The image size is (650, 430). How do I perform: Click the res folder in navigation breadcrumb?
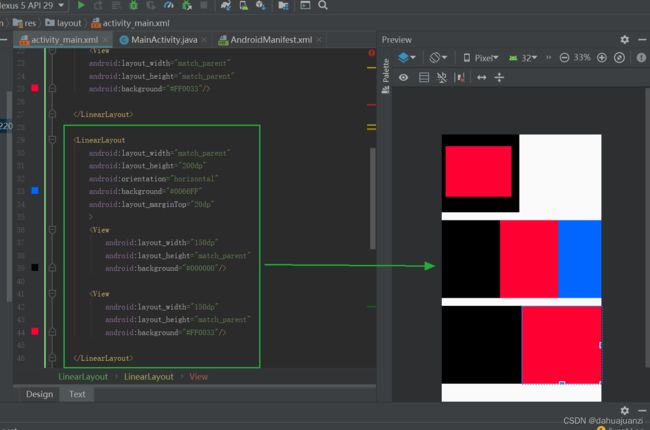[x=24, y=23]
